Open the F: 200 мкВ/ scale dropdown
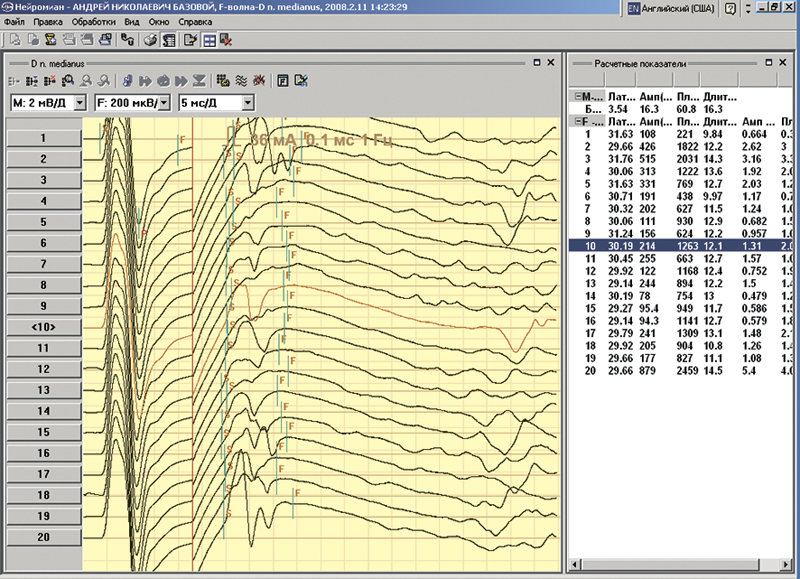The image size is (800, 579). tap(164, 103)
